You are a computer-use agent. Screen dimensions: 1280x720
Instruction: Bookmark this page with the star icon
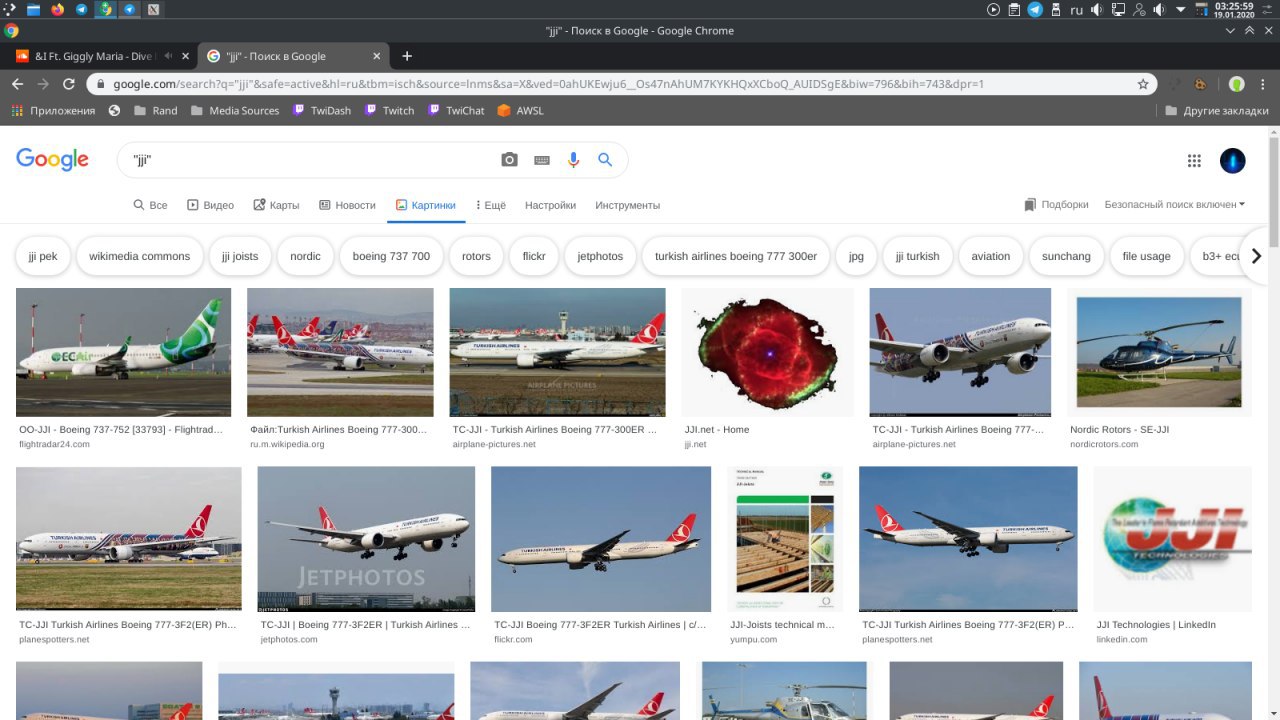pyautogui.click(x=1143, y=84)
